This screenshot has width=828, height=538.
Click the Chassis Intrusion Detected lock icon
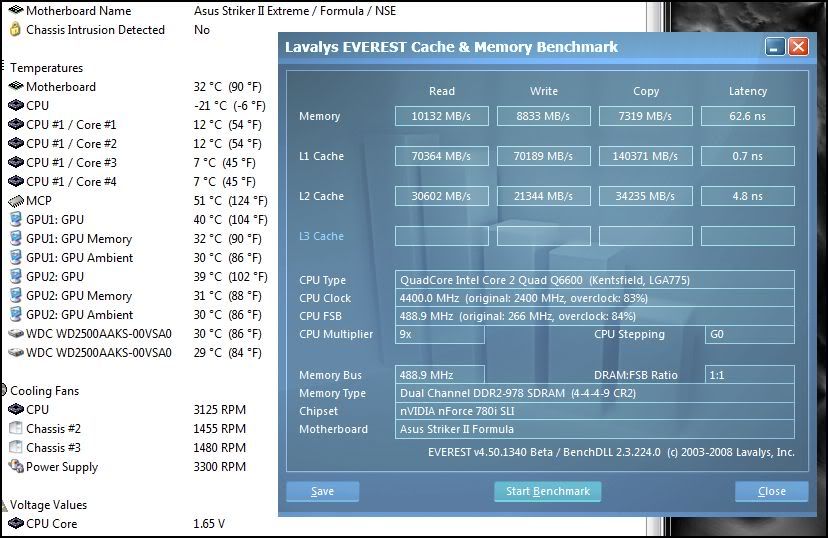[16, 29]
